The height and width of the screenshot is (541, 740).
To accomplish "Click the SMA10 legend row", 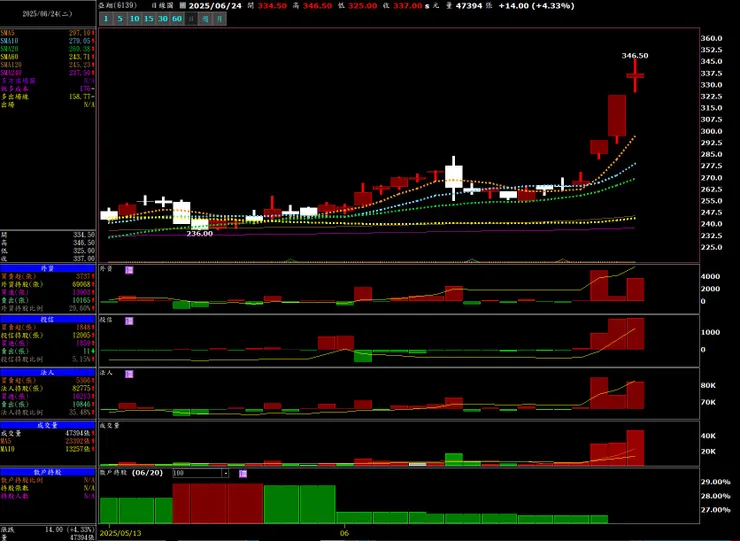I will [x=48, y=41].
